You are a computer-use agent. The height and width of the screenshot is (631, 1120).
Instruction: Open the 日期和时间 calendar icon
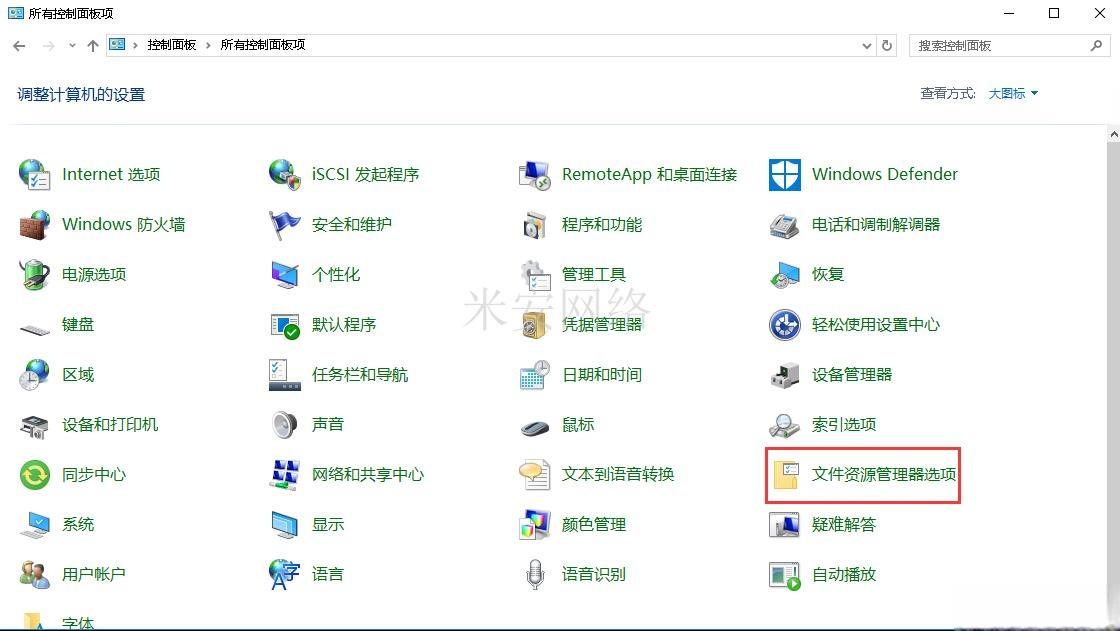point(534,374)
